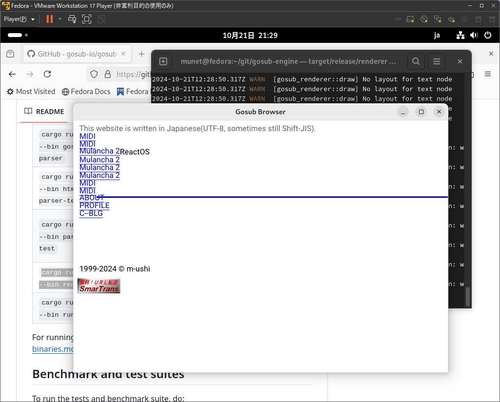Viewport: 500px width, 402px height.
Task: Close the Gosub Browser window
Action: coord(439,112)
